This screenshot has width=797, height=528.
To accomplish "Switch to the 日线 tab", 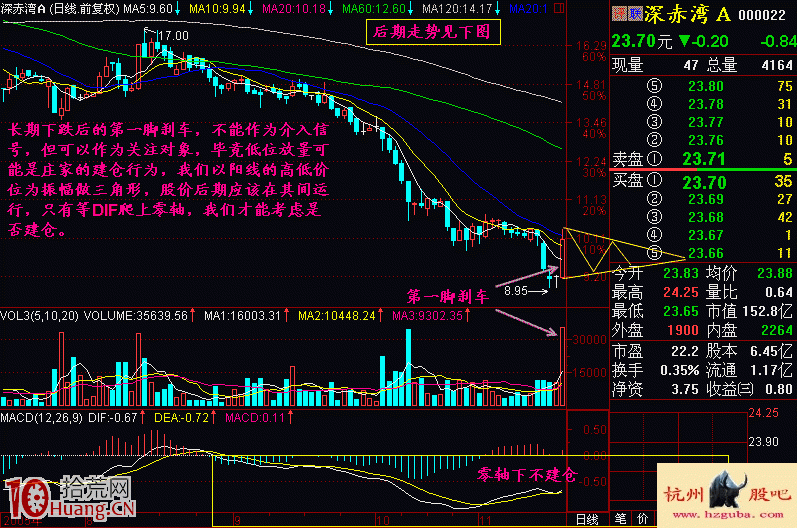I will click(x=587, y=519).
